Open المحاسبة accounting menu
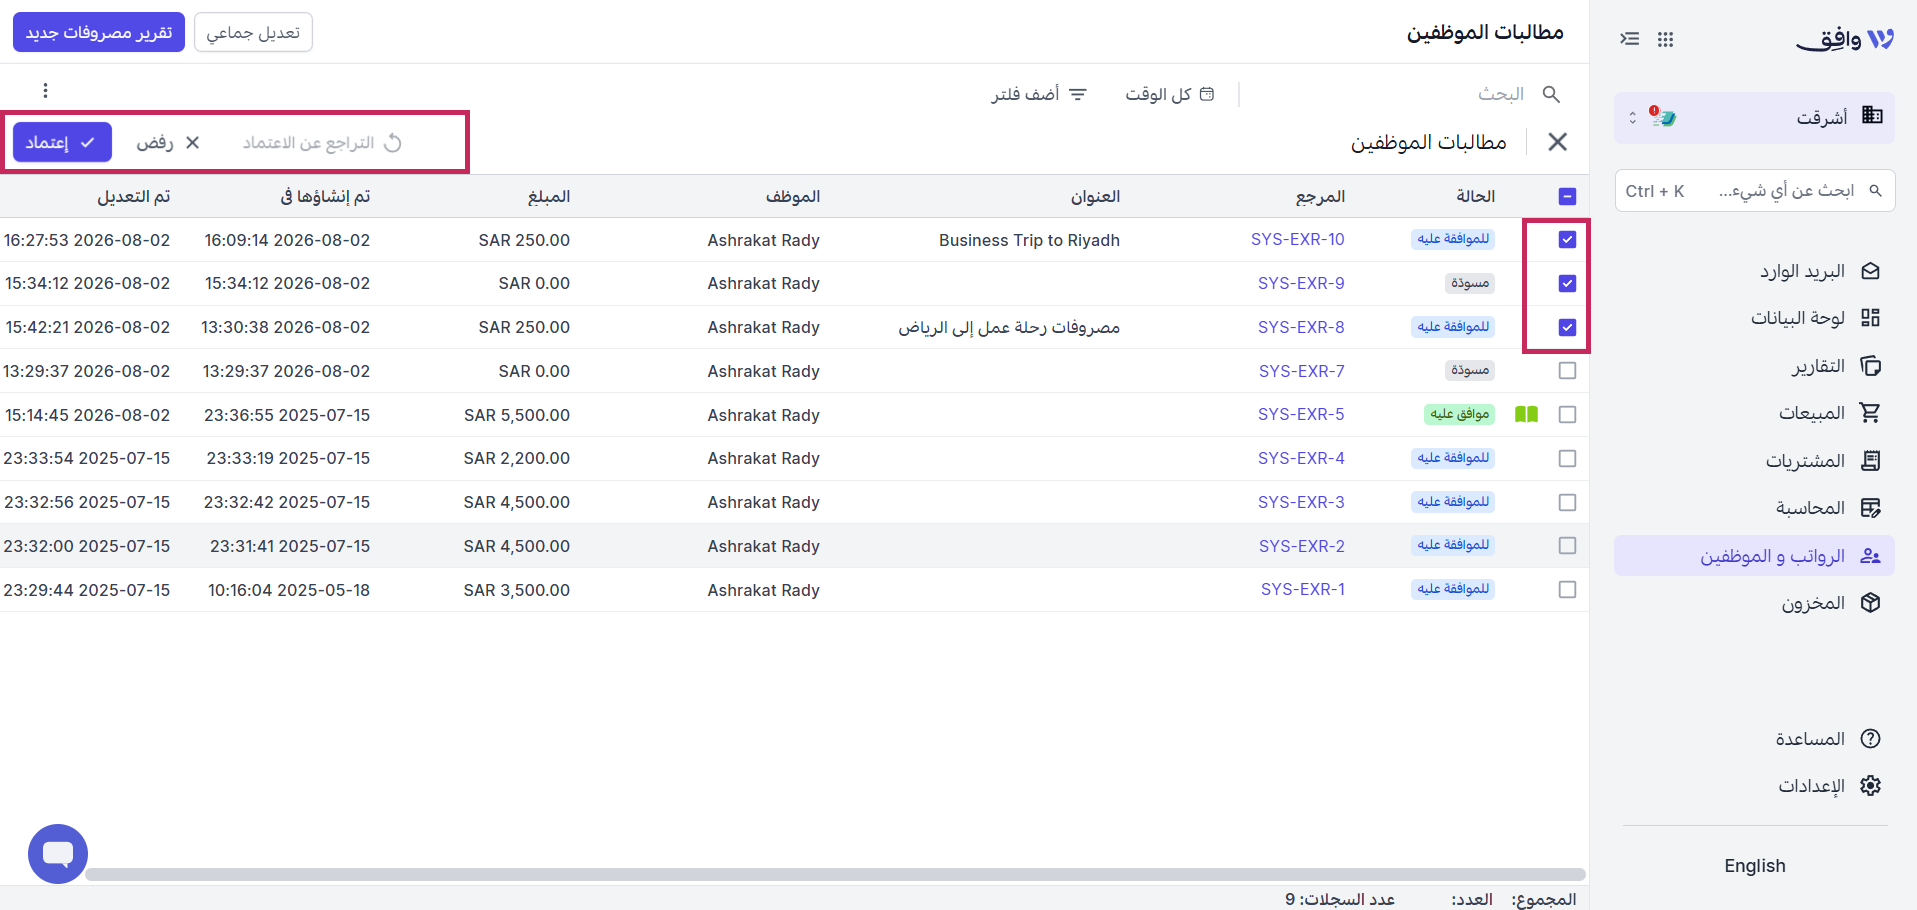 point(1829,508)
